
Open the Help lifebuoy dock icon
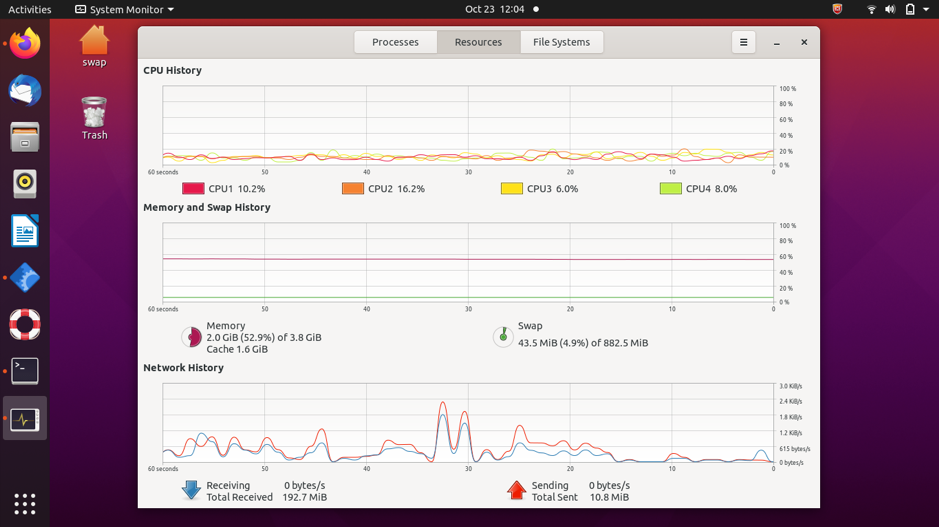coord(25,324)
